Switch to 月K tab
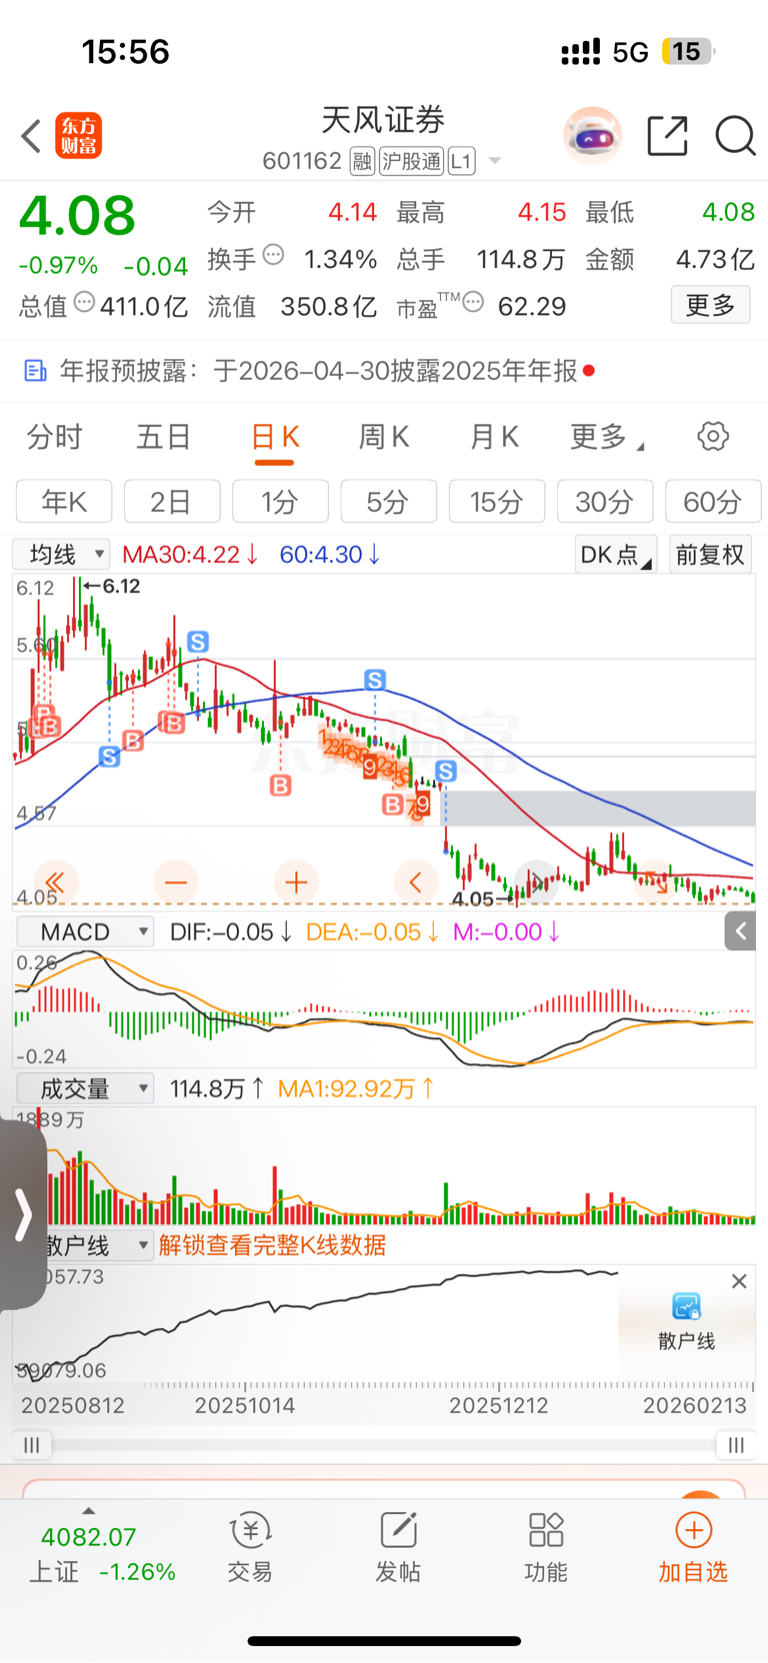The height and width of the screenshot is (1663, 768). 494,437
